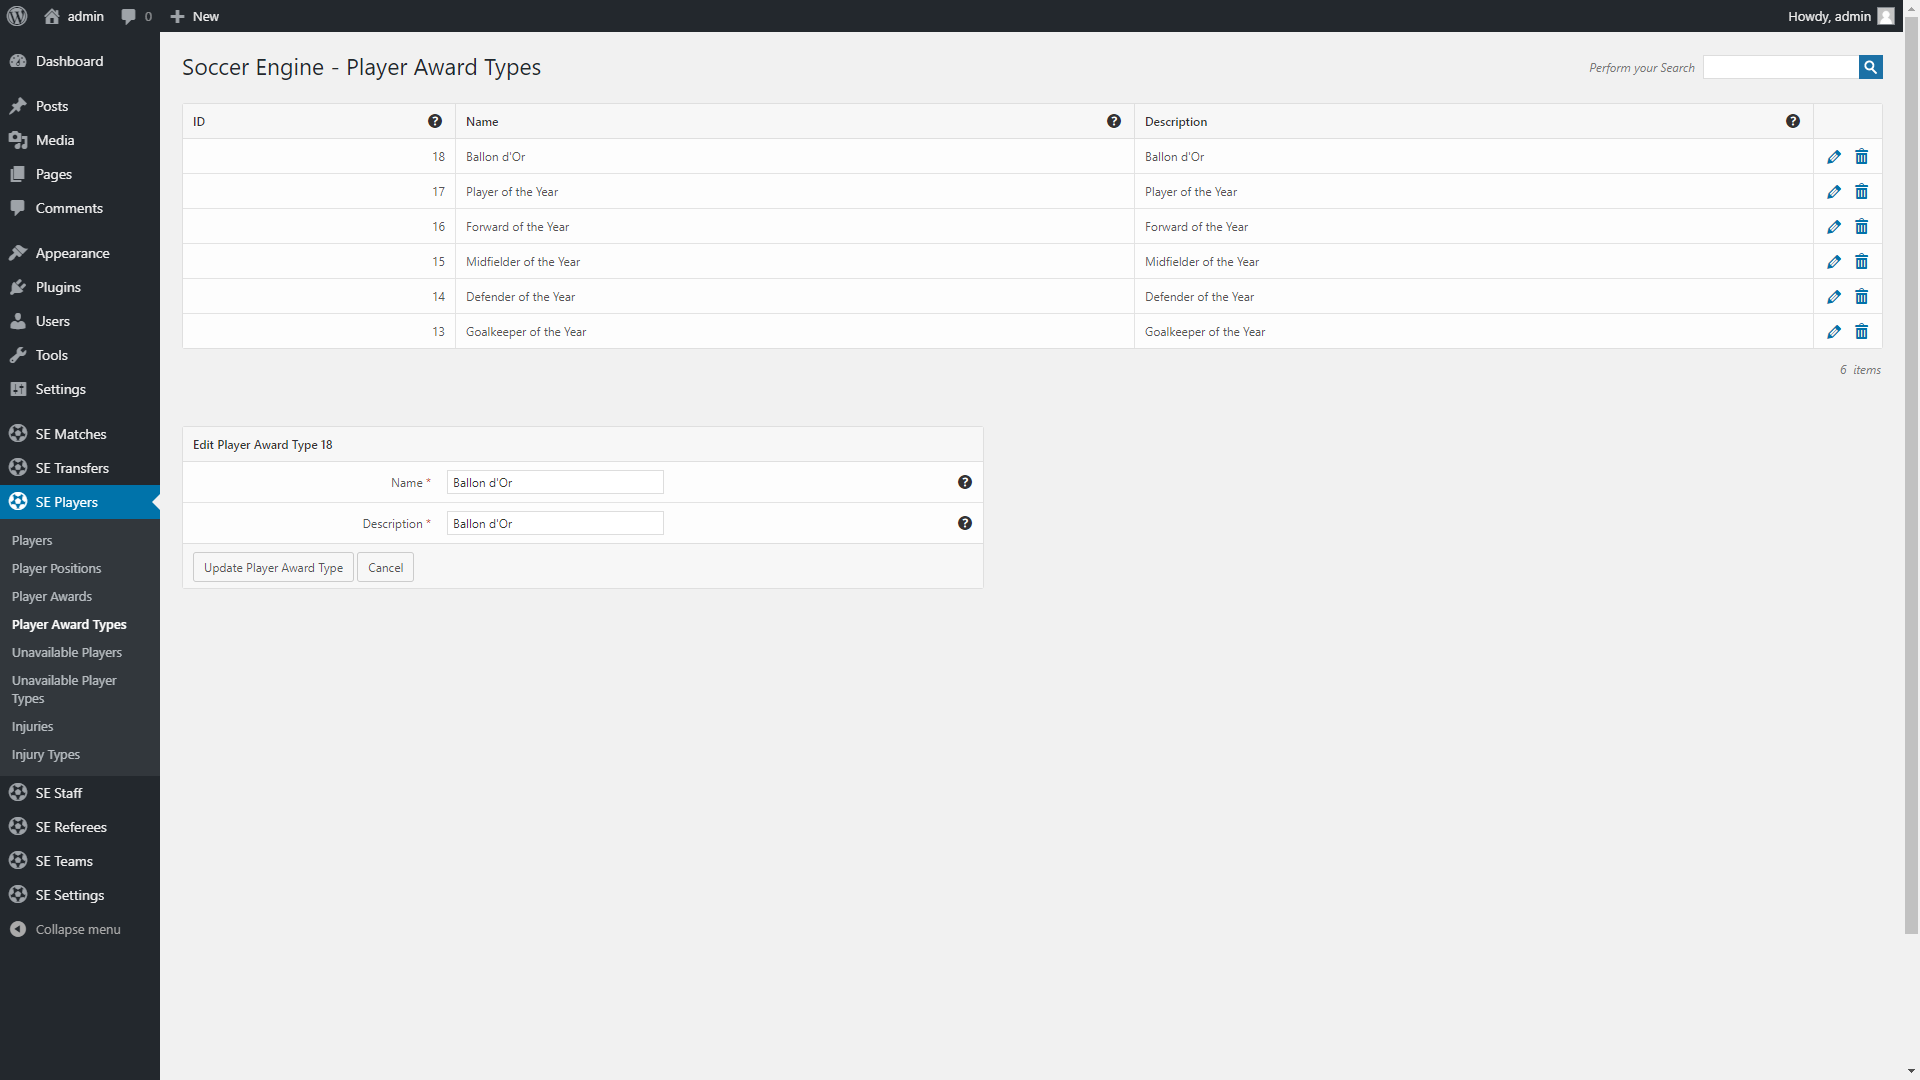This screenshot has height=1080, width=1920.
Task: Click the WordPress logo icon
Action: (17, 16)
